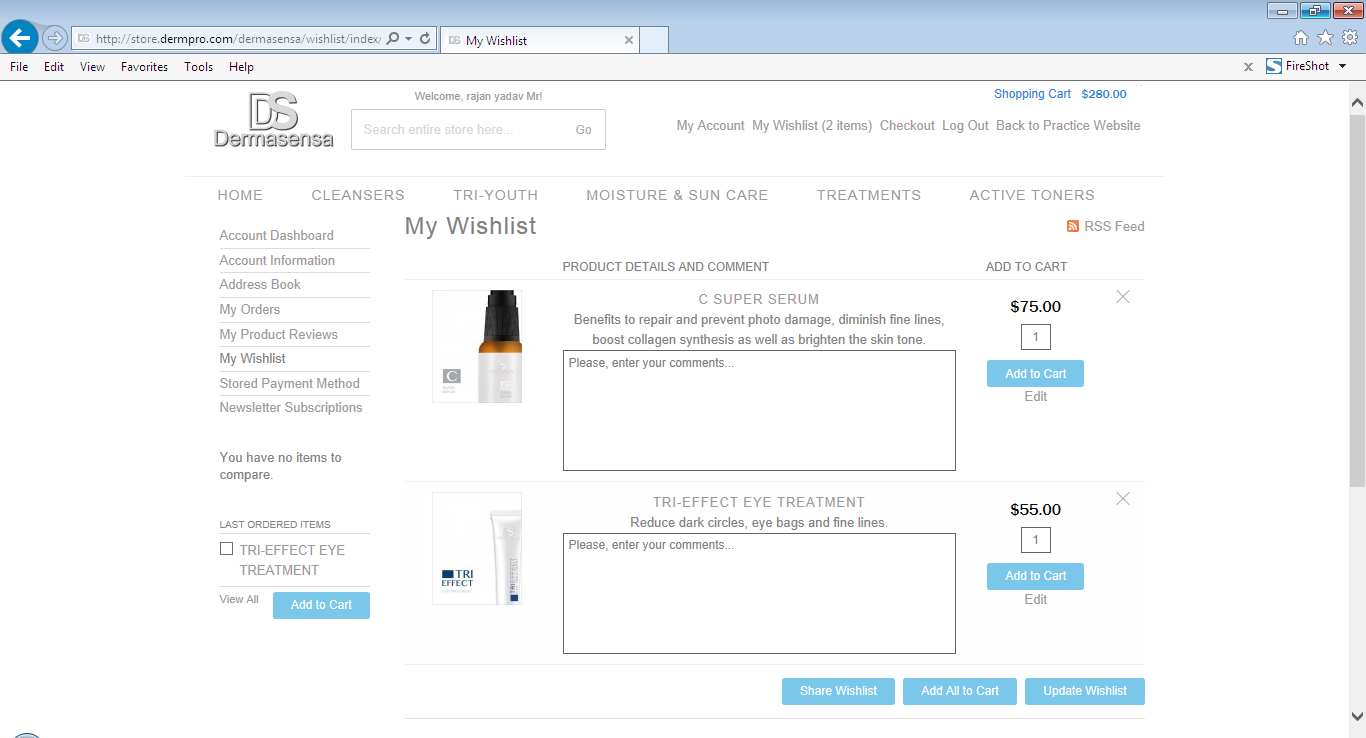
Task: Open the address bar dropdown arrow
Action: [x=409, y=39]
